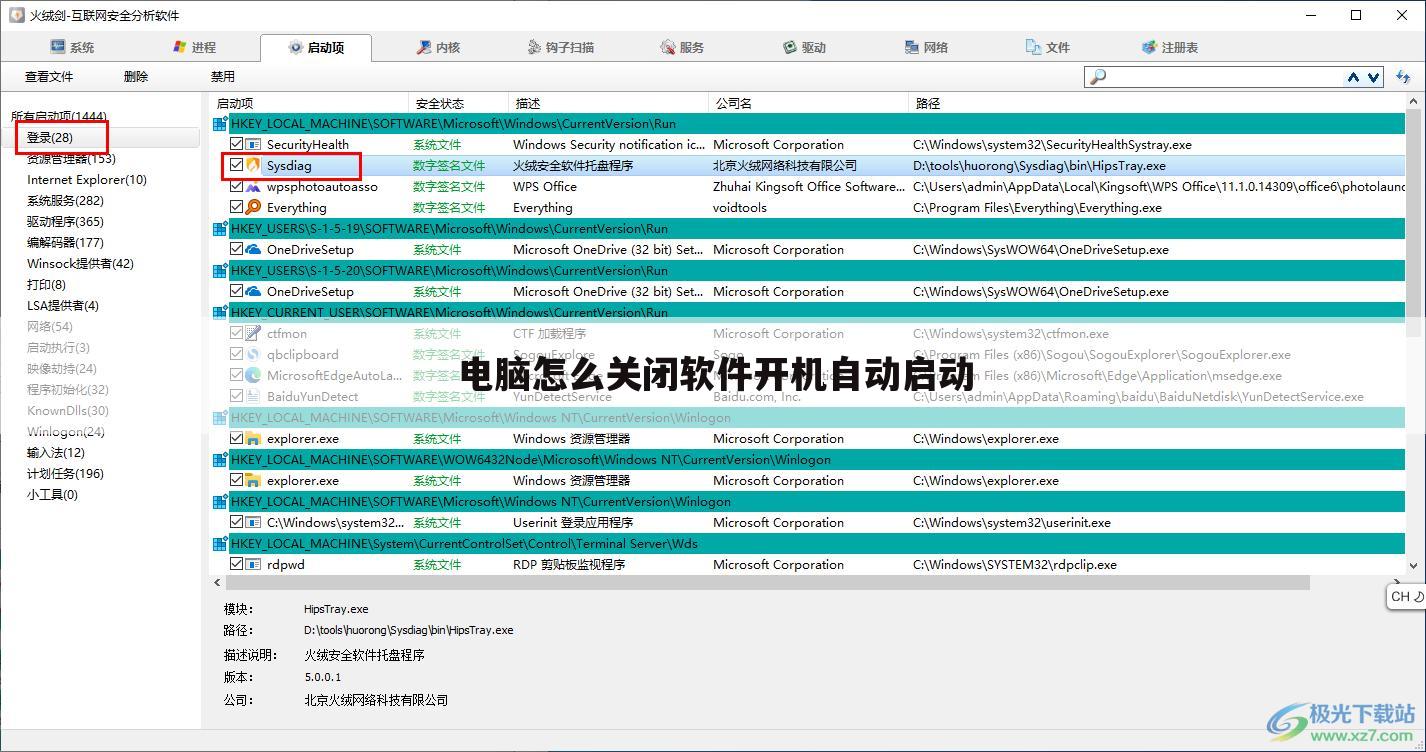Uncheck the SecurityHealth startup entry
1426x752 pixels.
point(236,145)
